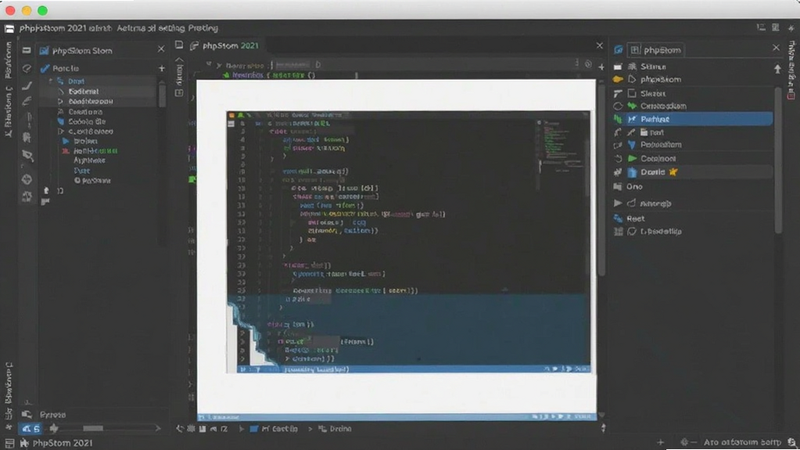Toggle the square checkbox on the third right-panel row

tap(632, 93)
